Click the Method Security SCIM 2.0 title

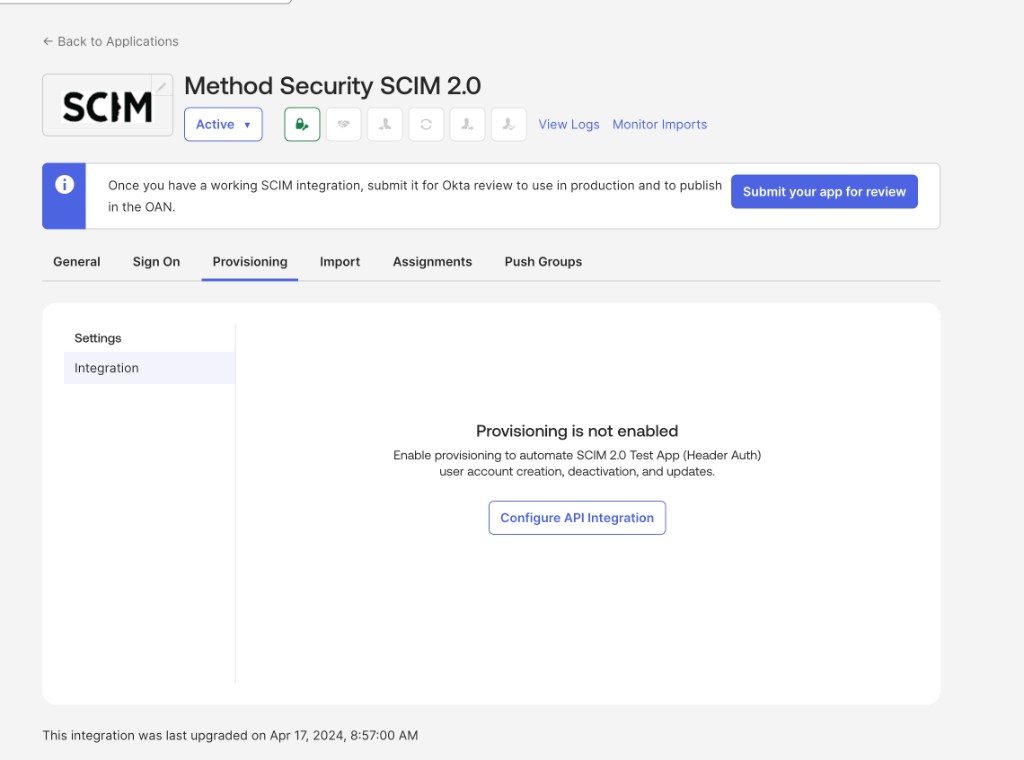pyautogui.click(x=332, y=86)
